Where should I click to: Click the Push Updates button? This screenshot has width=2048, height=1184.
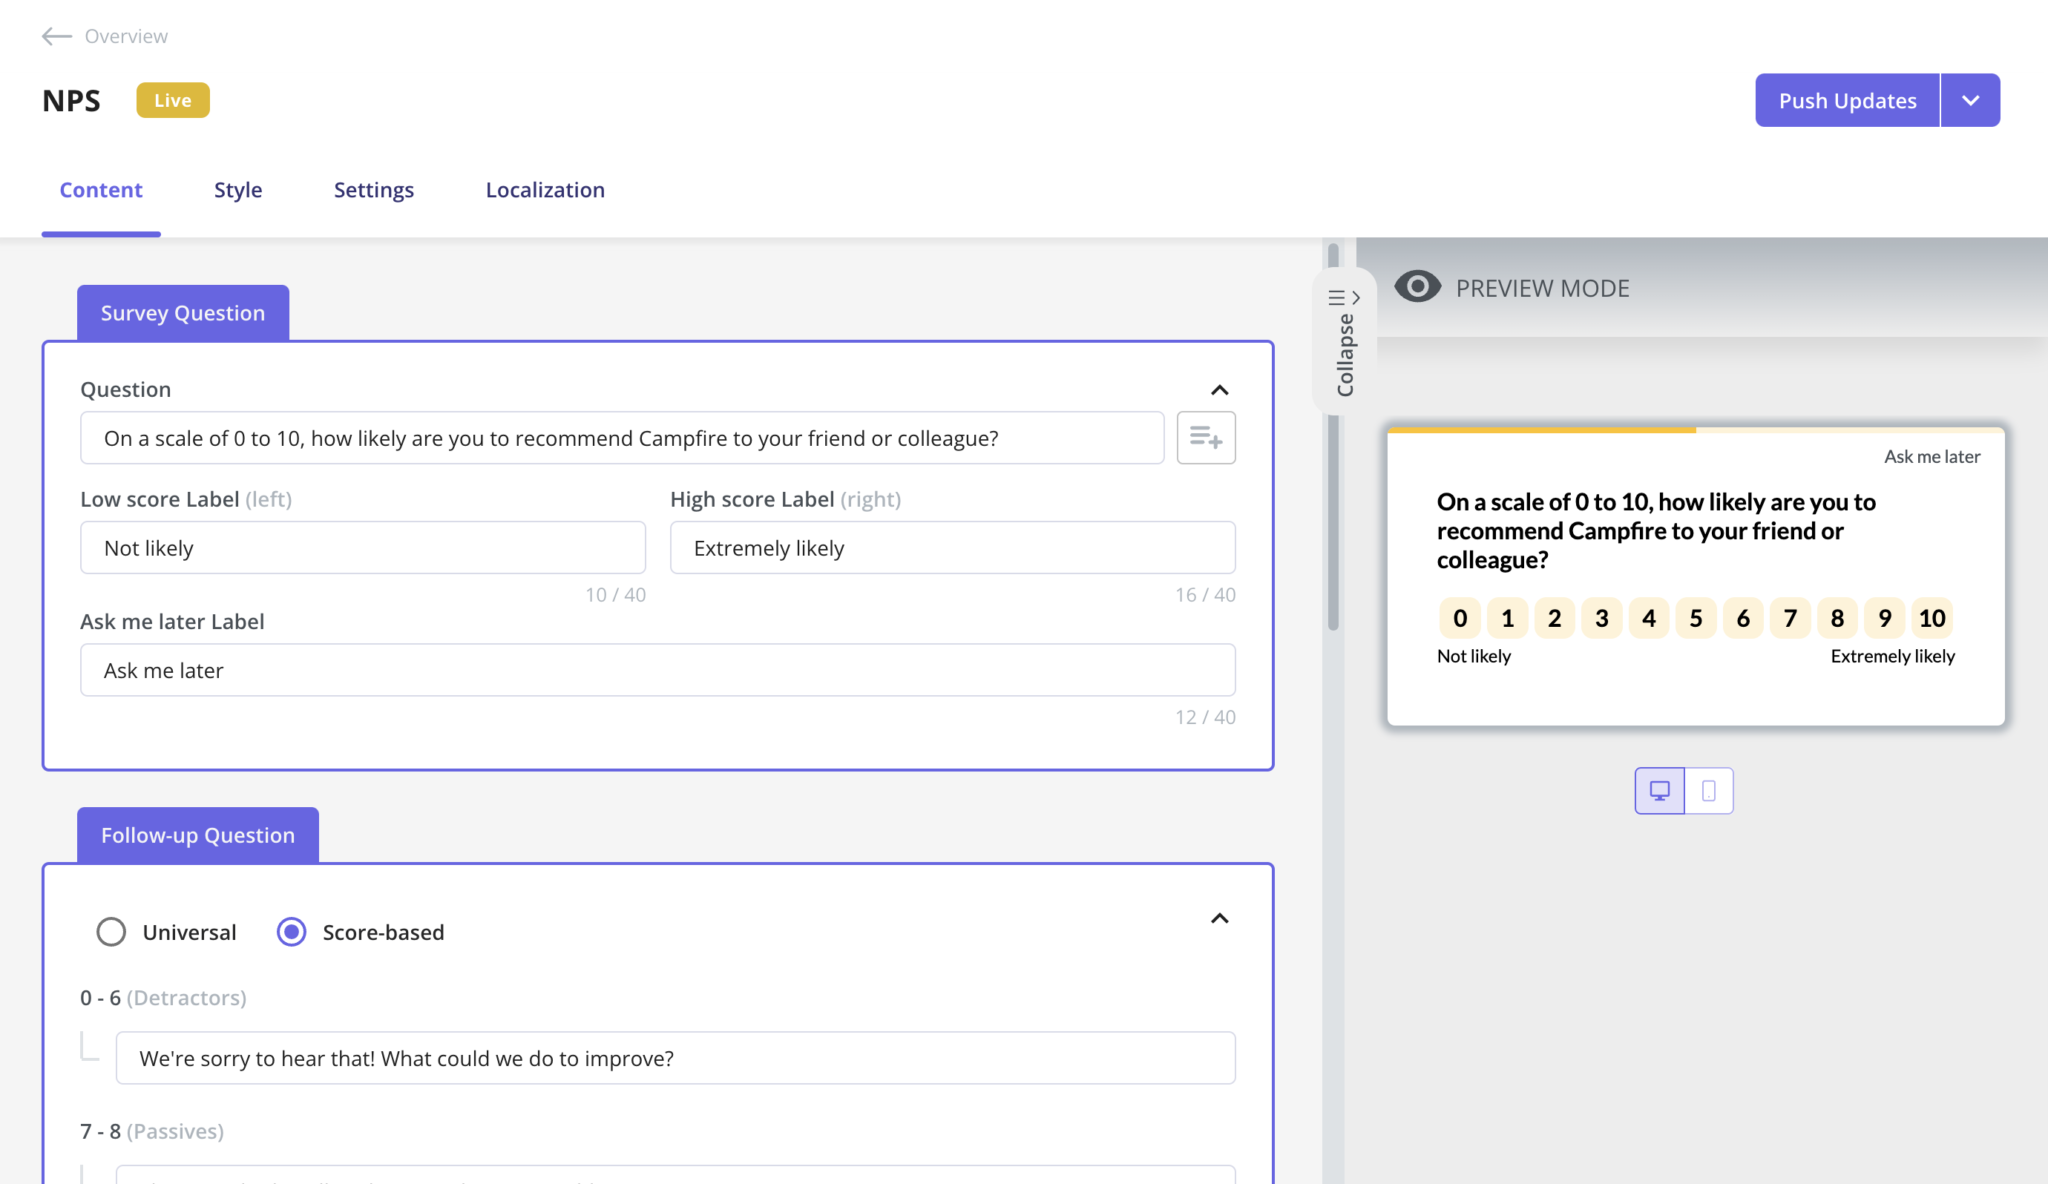(x=1846, y=100)
